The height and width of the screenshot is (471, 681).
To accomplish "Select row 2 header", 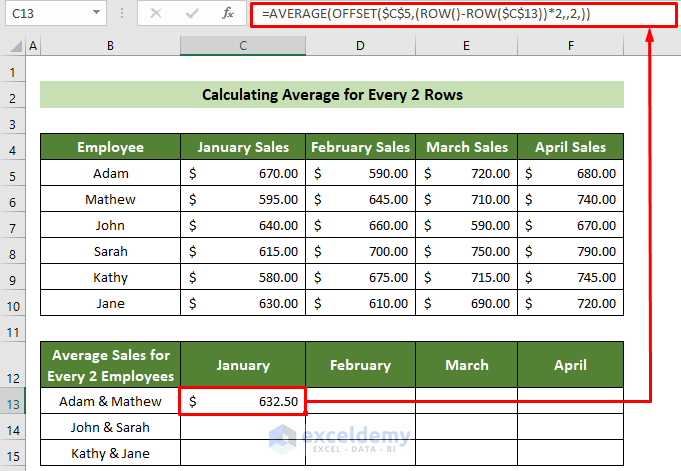I will click(13, 95).
